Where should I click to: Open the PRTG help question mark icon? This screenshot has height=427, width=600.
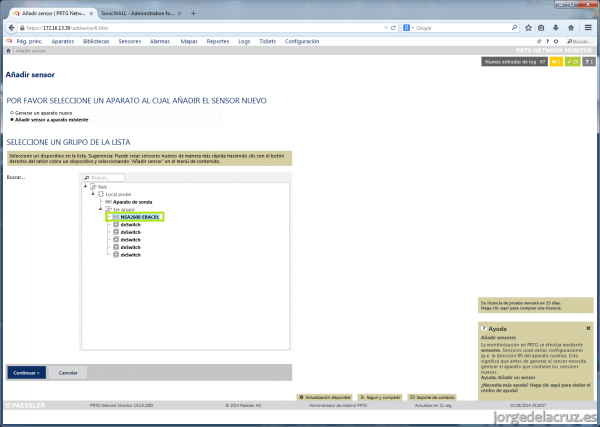click(548, 41)
